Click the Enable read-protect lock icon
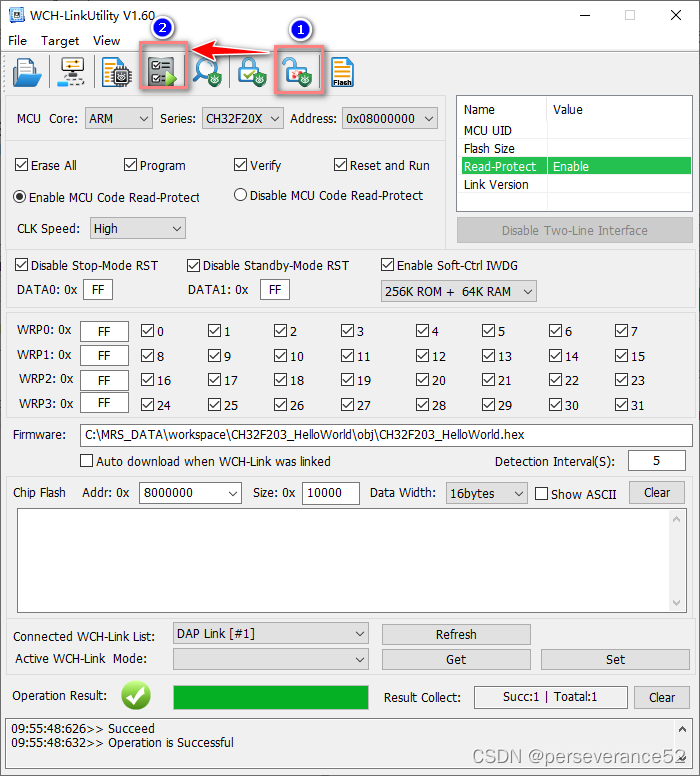The height and width of the screenshot is (776, 700). 251,72
